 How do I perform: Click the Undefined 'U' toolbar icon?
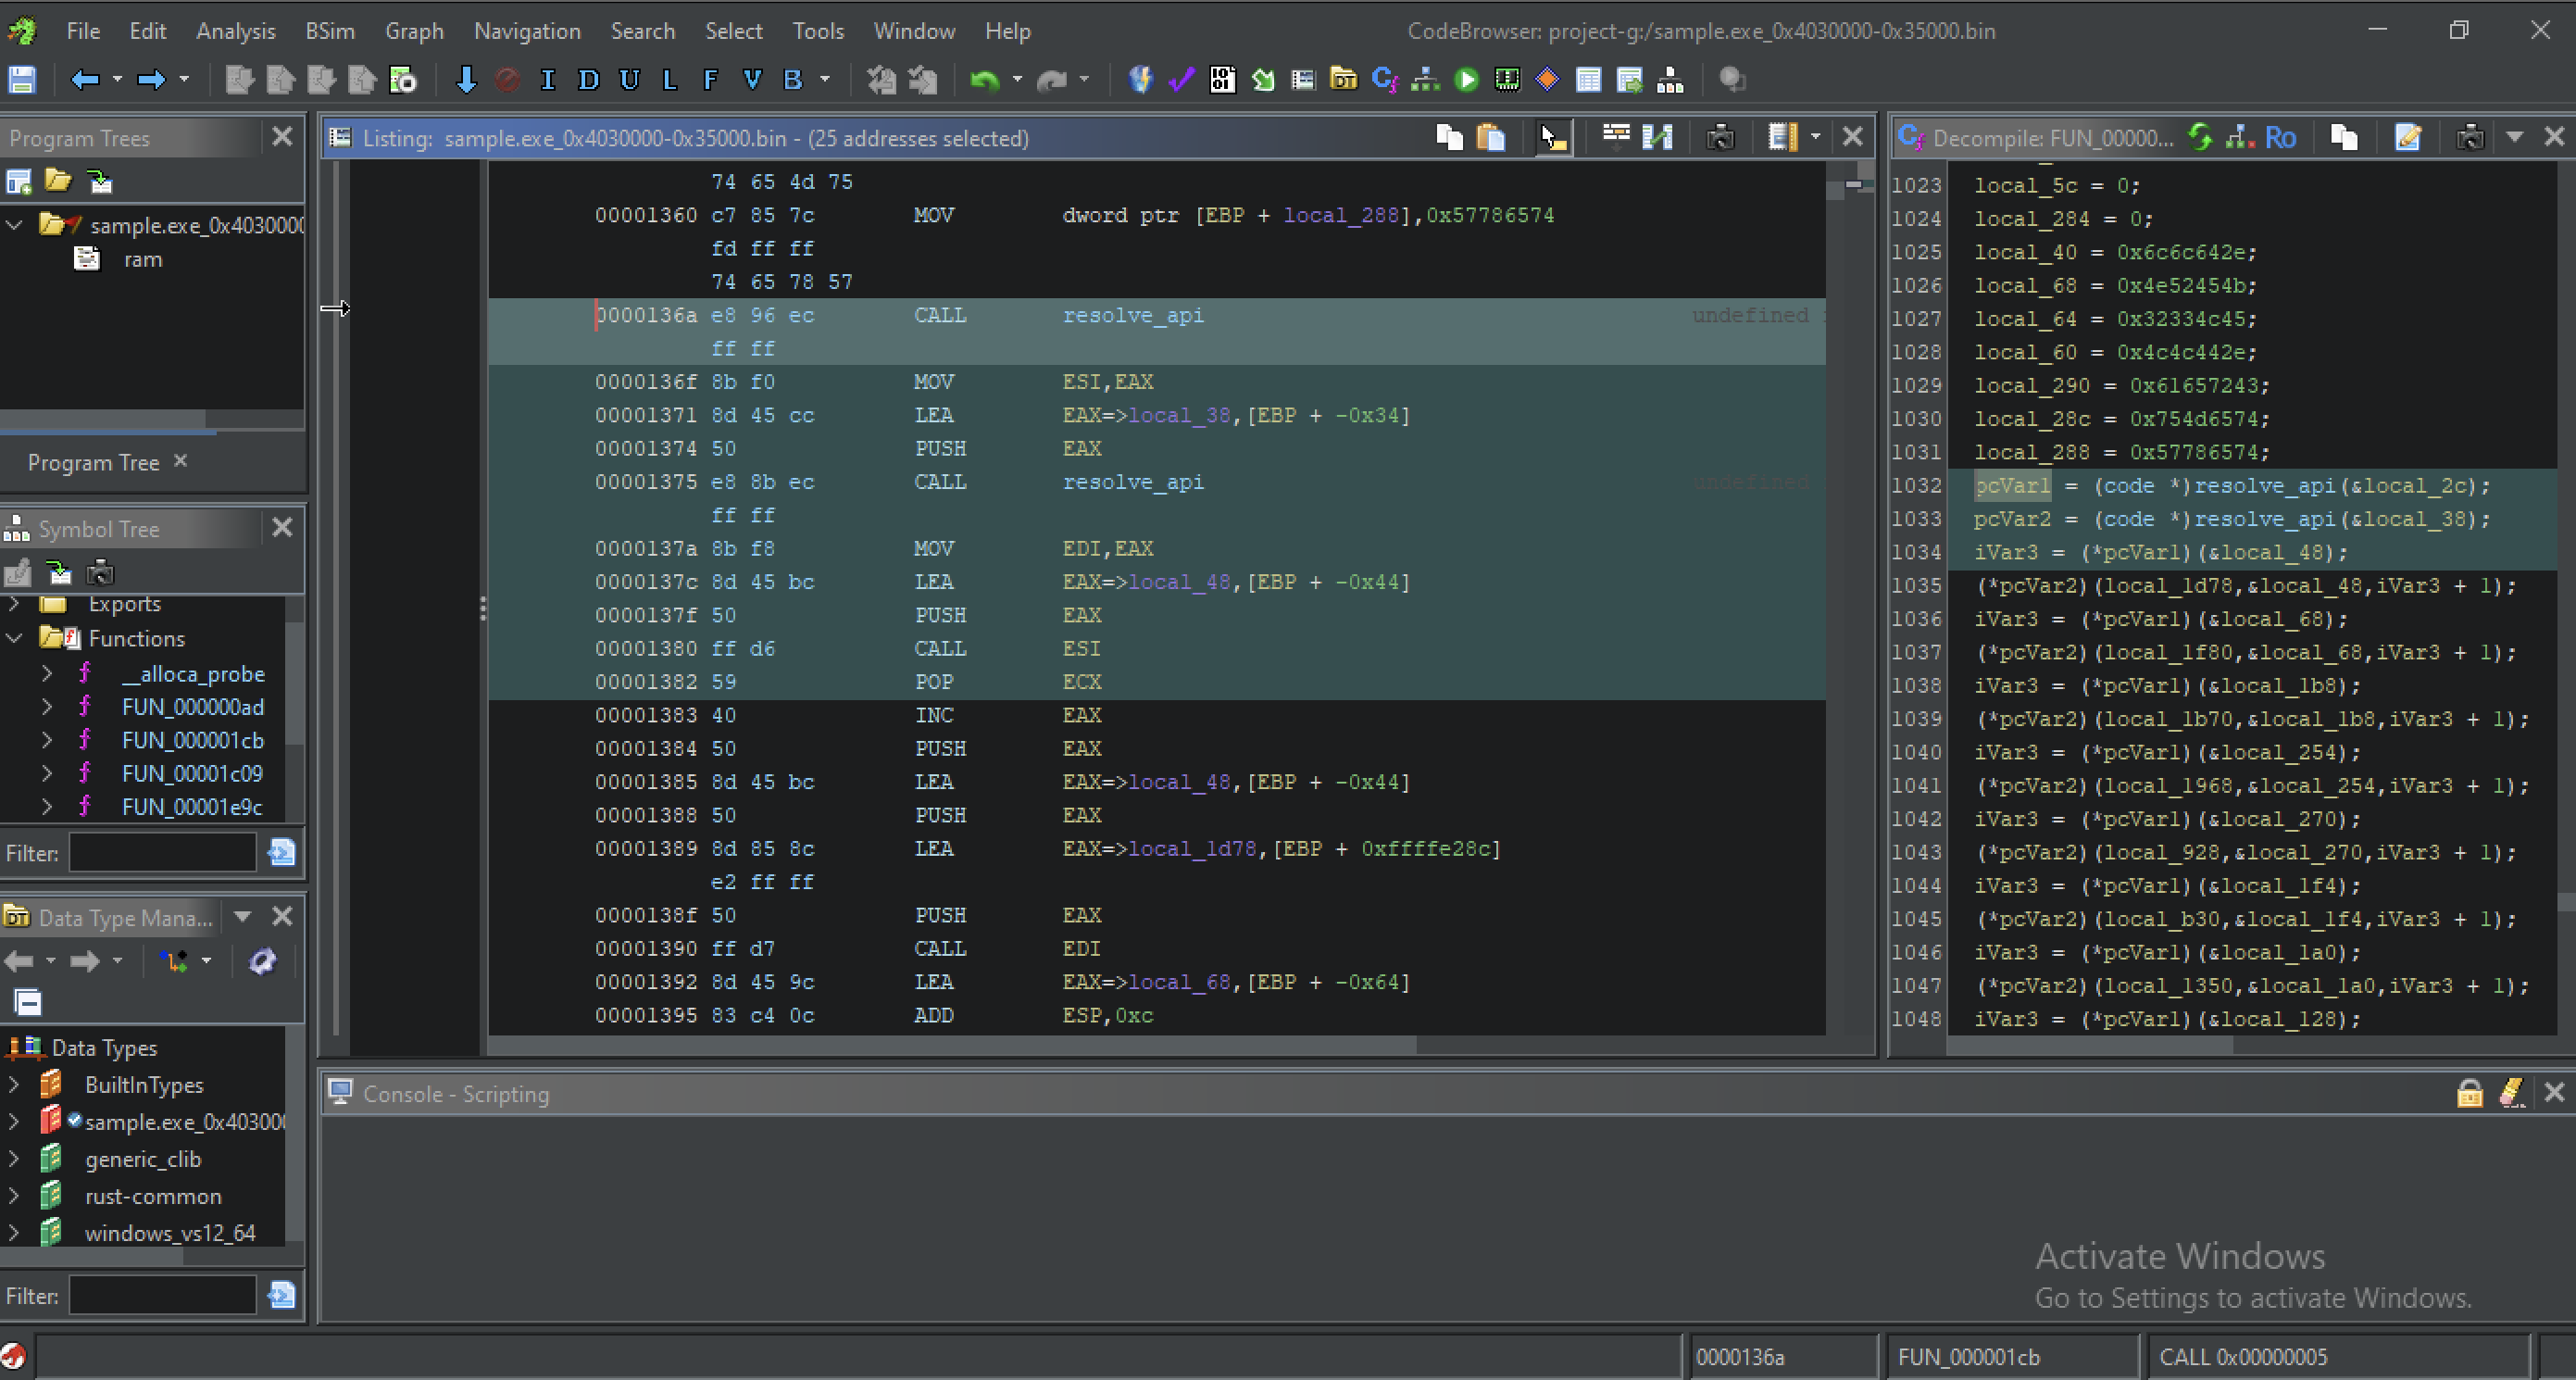(x=629, y=80)
